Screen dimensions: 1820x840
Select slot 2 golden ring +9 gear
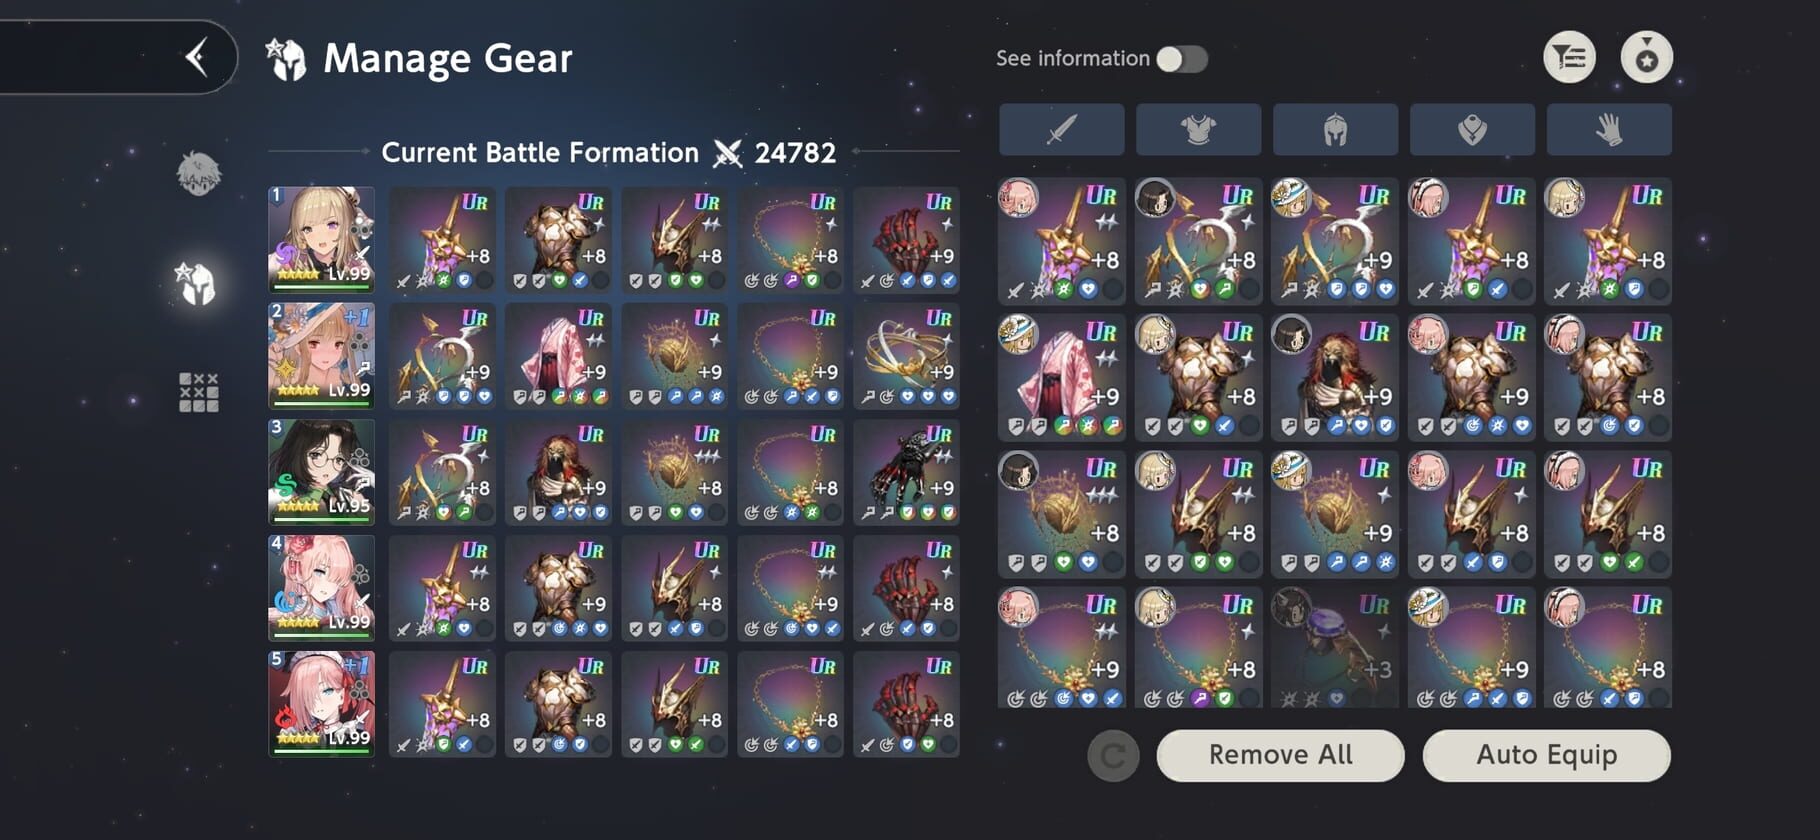point(906,355)
